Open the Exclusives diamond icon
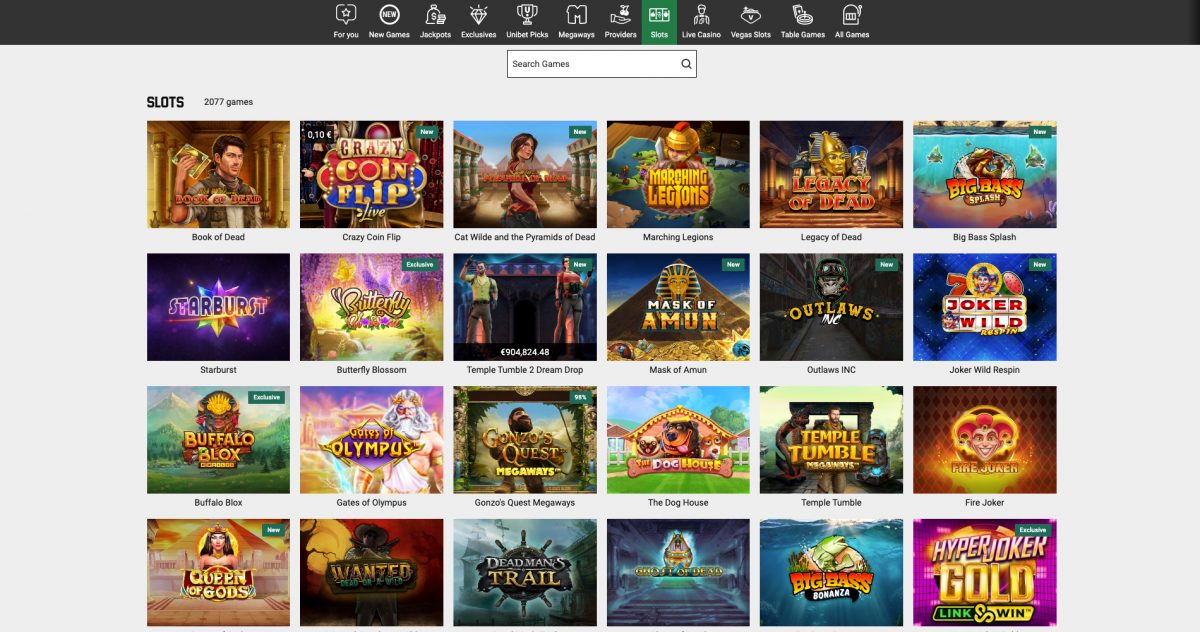 pyautogui.click(x=478, y=14)
